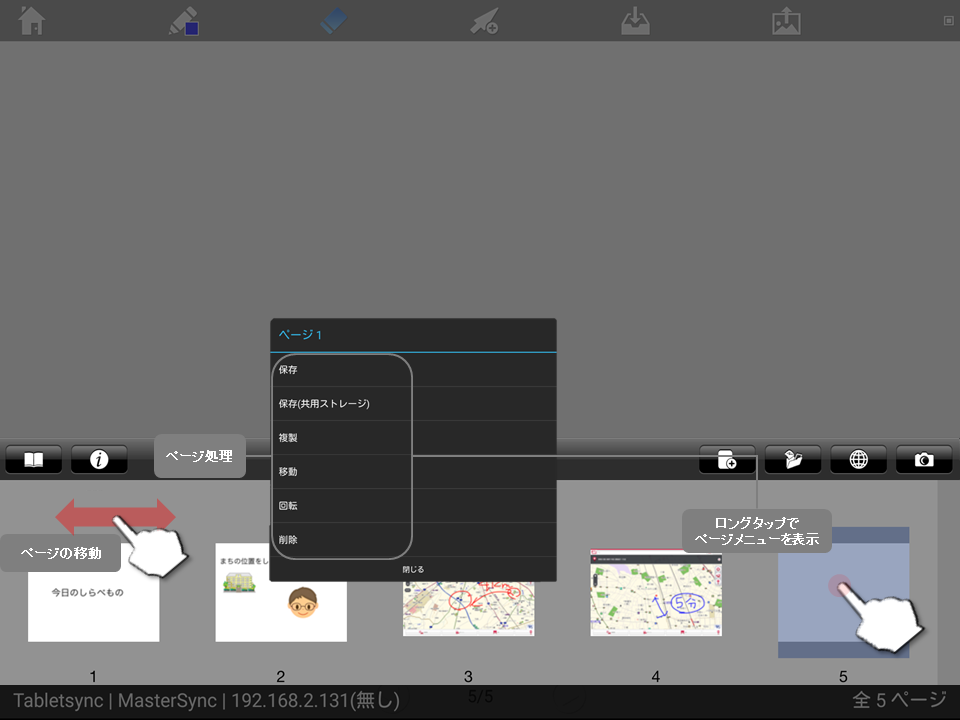Select the Eraser tool
The width and height of the screenshot is (960, 720).
click(x=334, y=21)
